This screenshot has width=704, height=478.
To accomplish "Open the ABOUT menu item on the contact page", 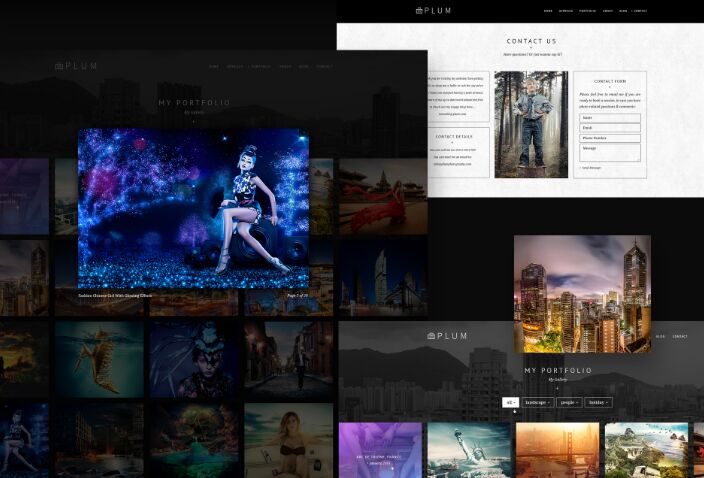I will tap(608, 11).
